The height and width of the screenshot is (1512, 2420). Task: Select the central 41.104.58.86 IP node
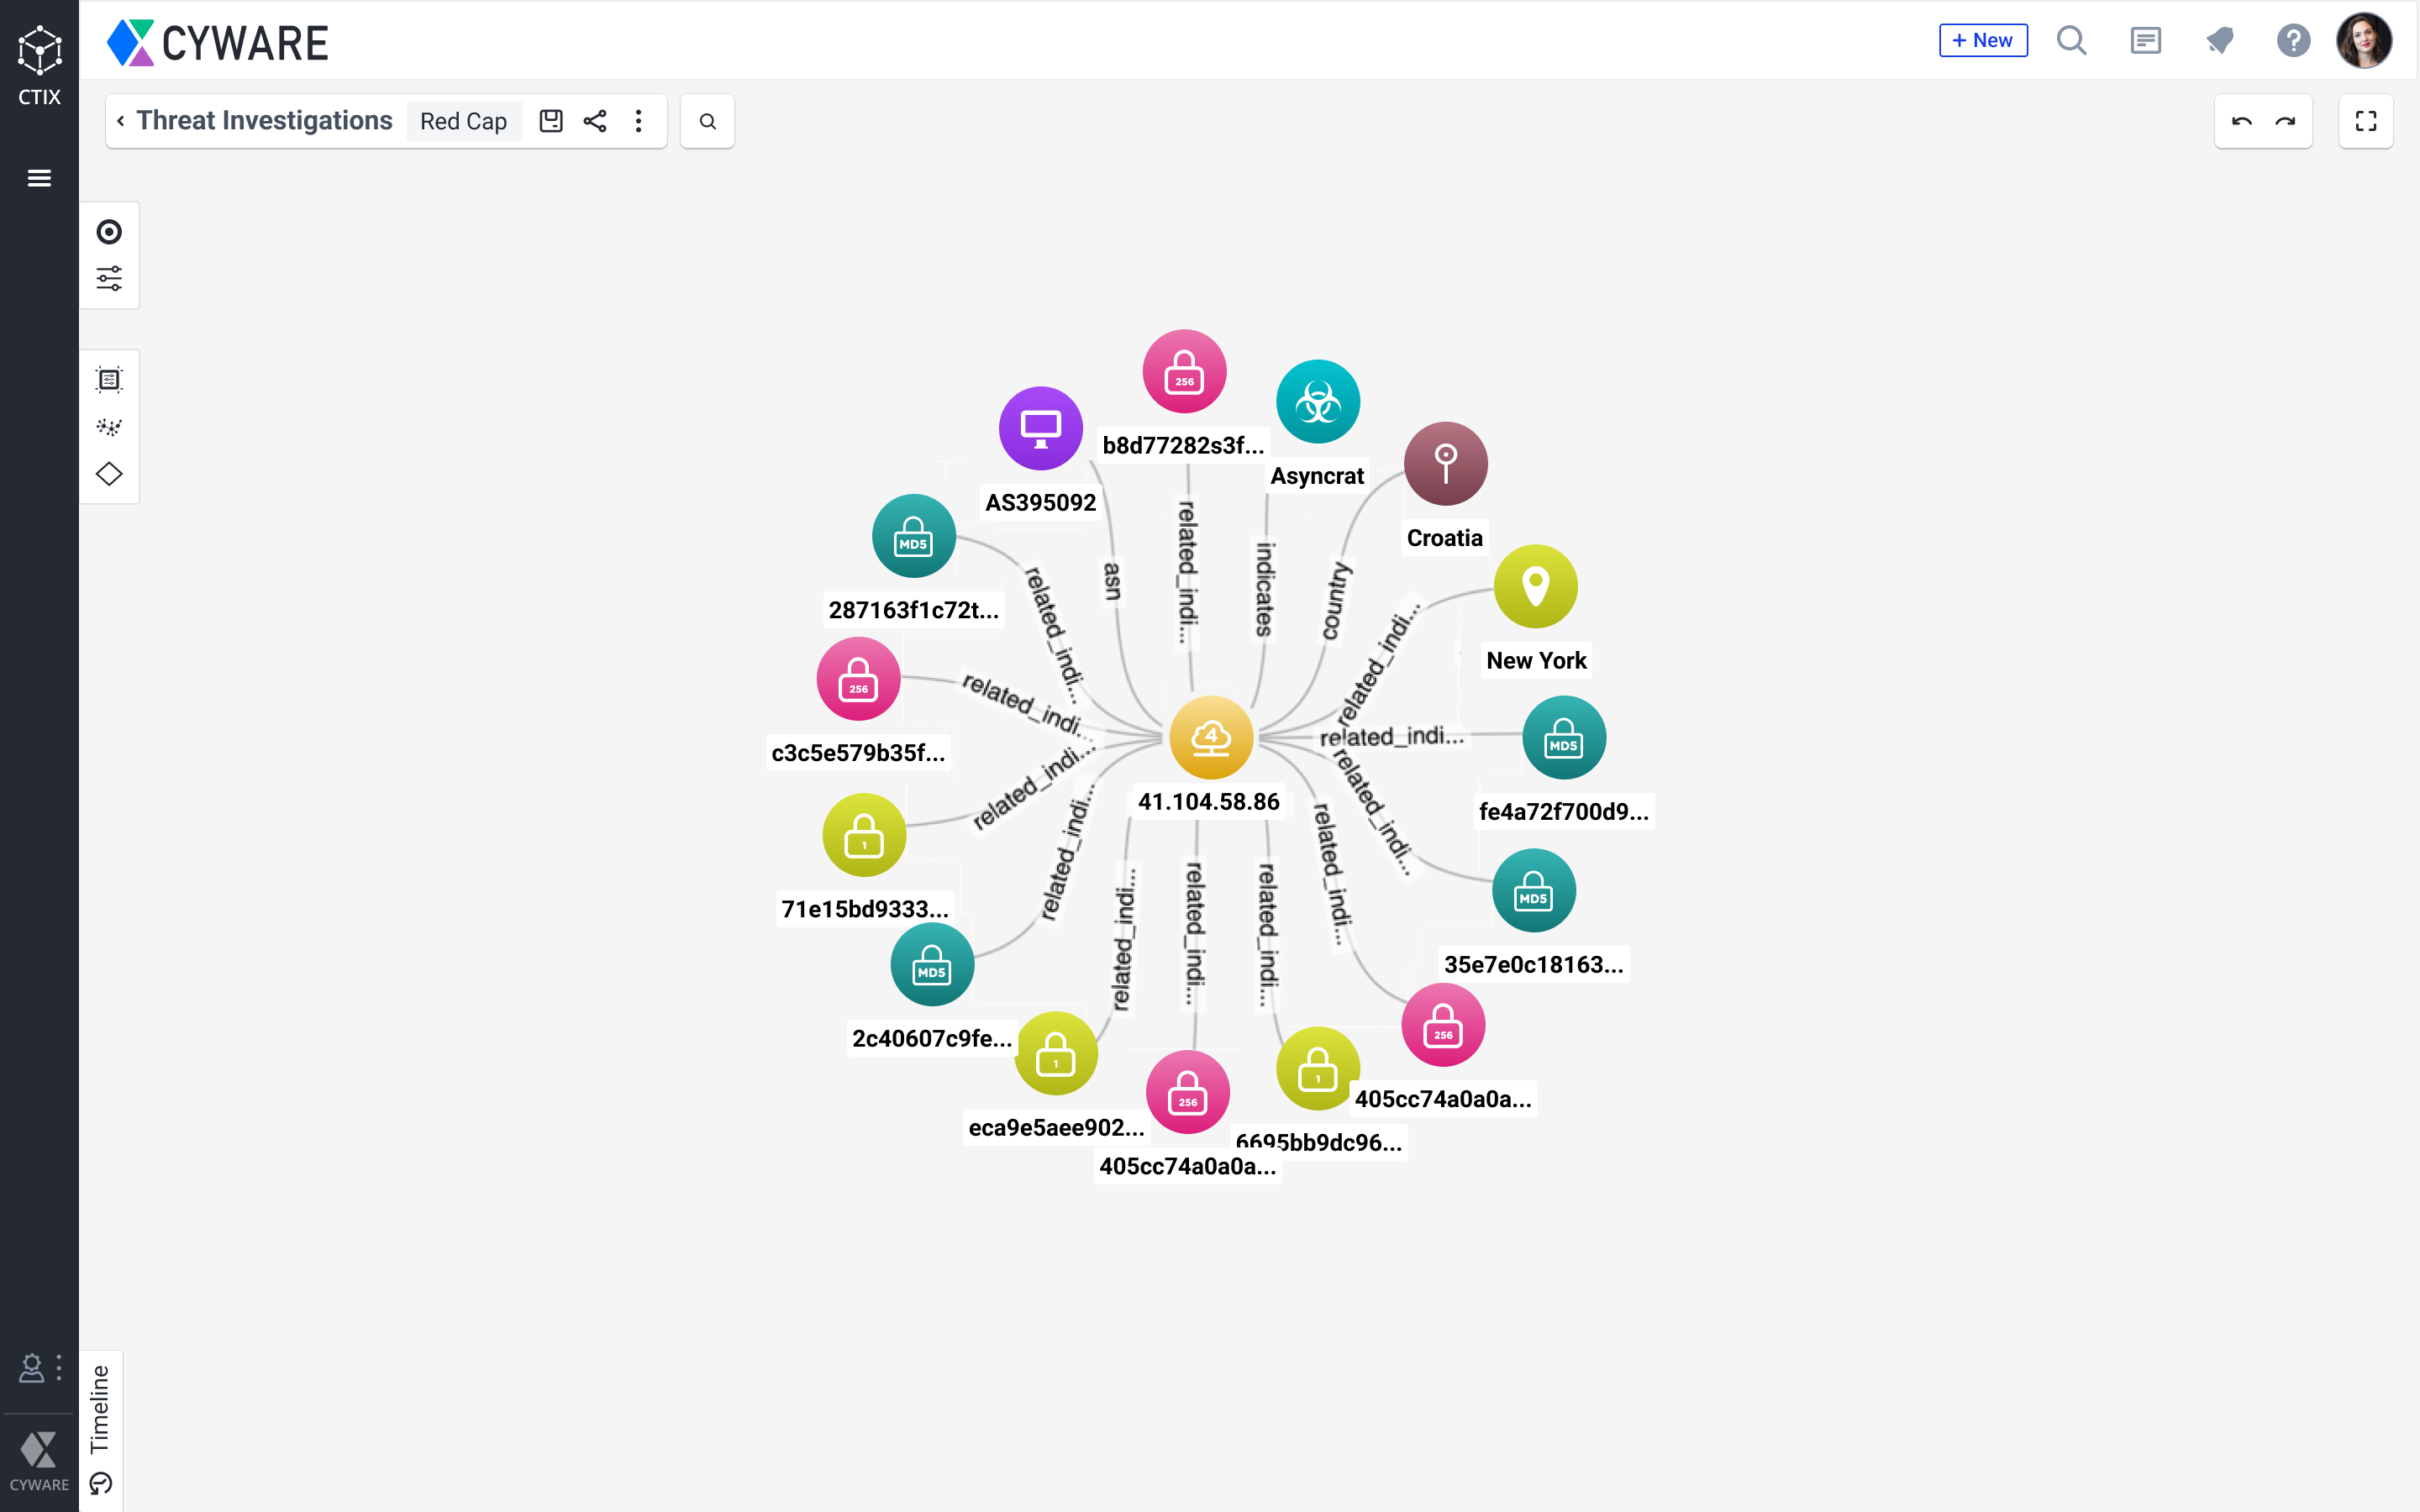click(x=1211, y=737)
